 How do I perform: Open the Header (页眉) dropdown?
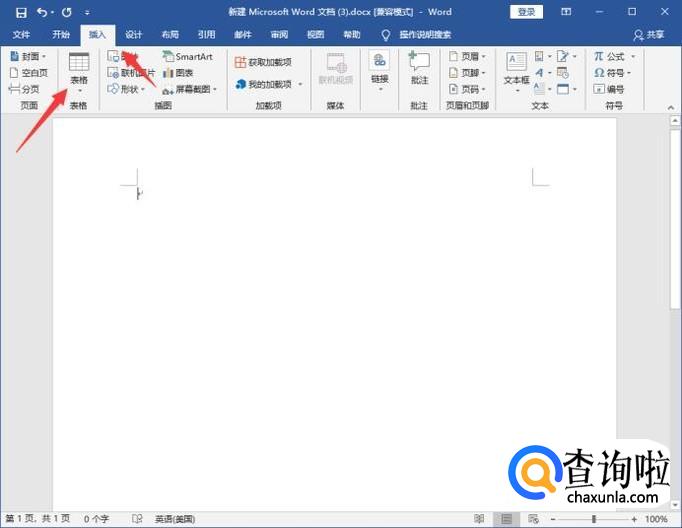coord(465,57)
